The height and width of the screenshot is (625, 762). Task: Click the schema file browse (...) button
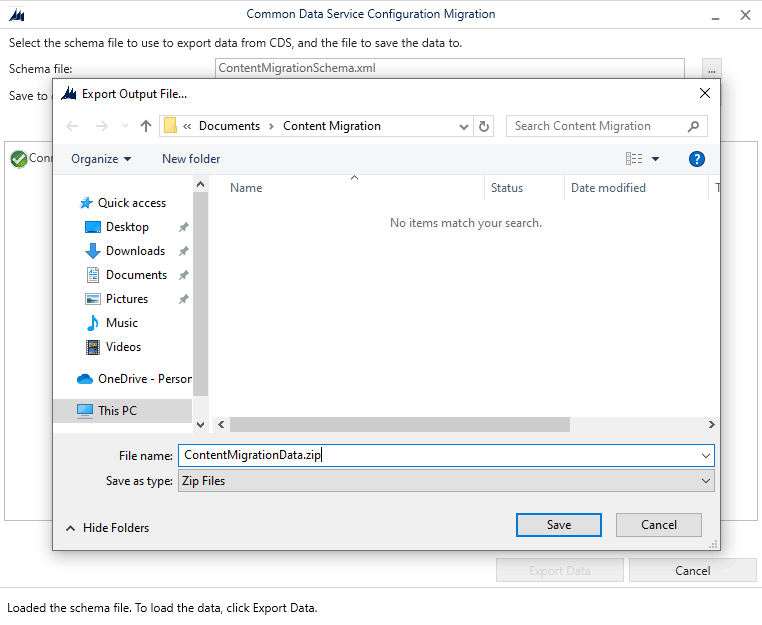(711, 69)
